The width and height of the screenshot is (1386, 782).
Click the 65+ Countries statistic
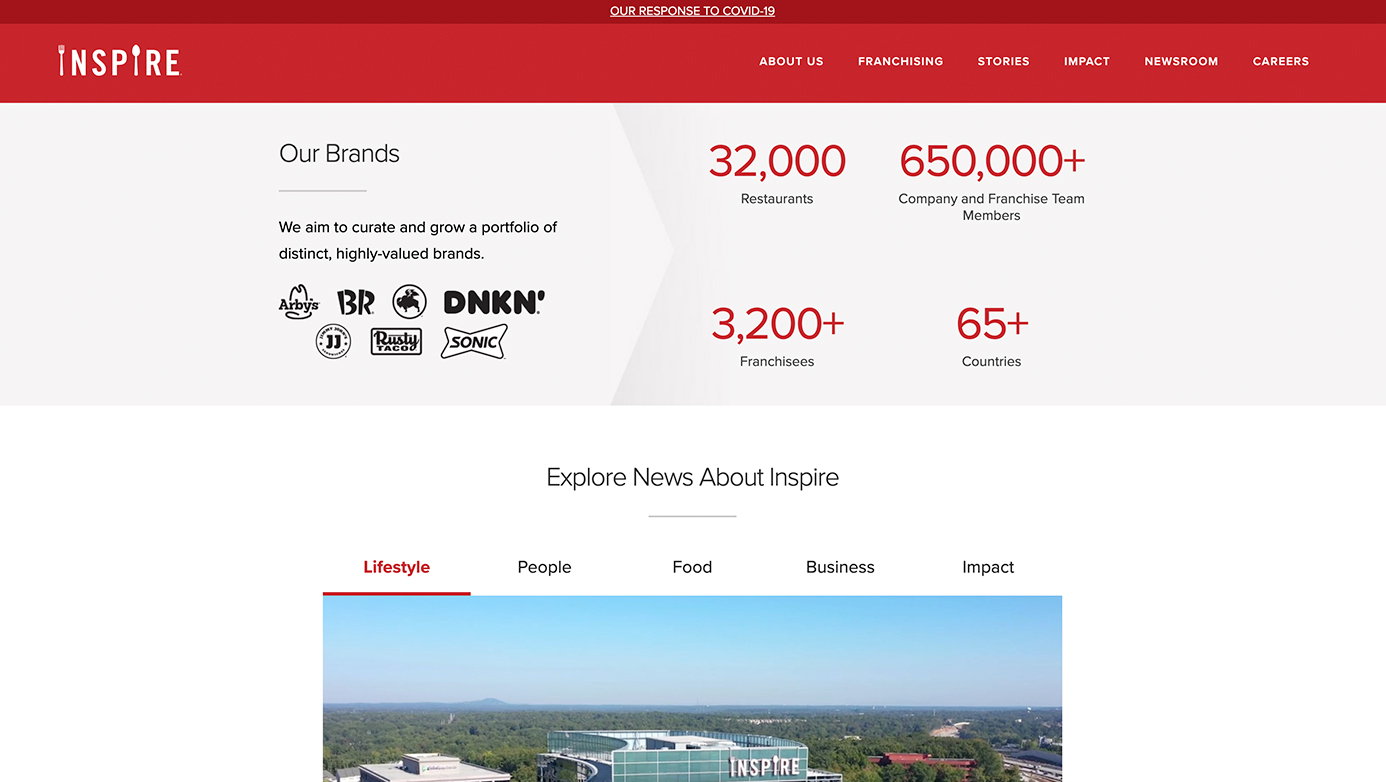[991, 337]
